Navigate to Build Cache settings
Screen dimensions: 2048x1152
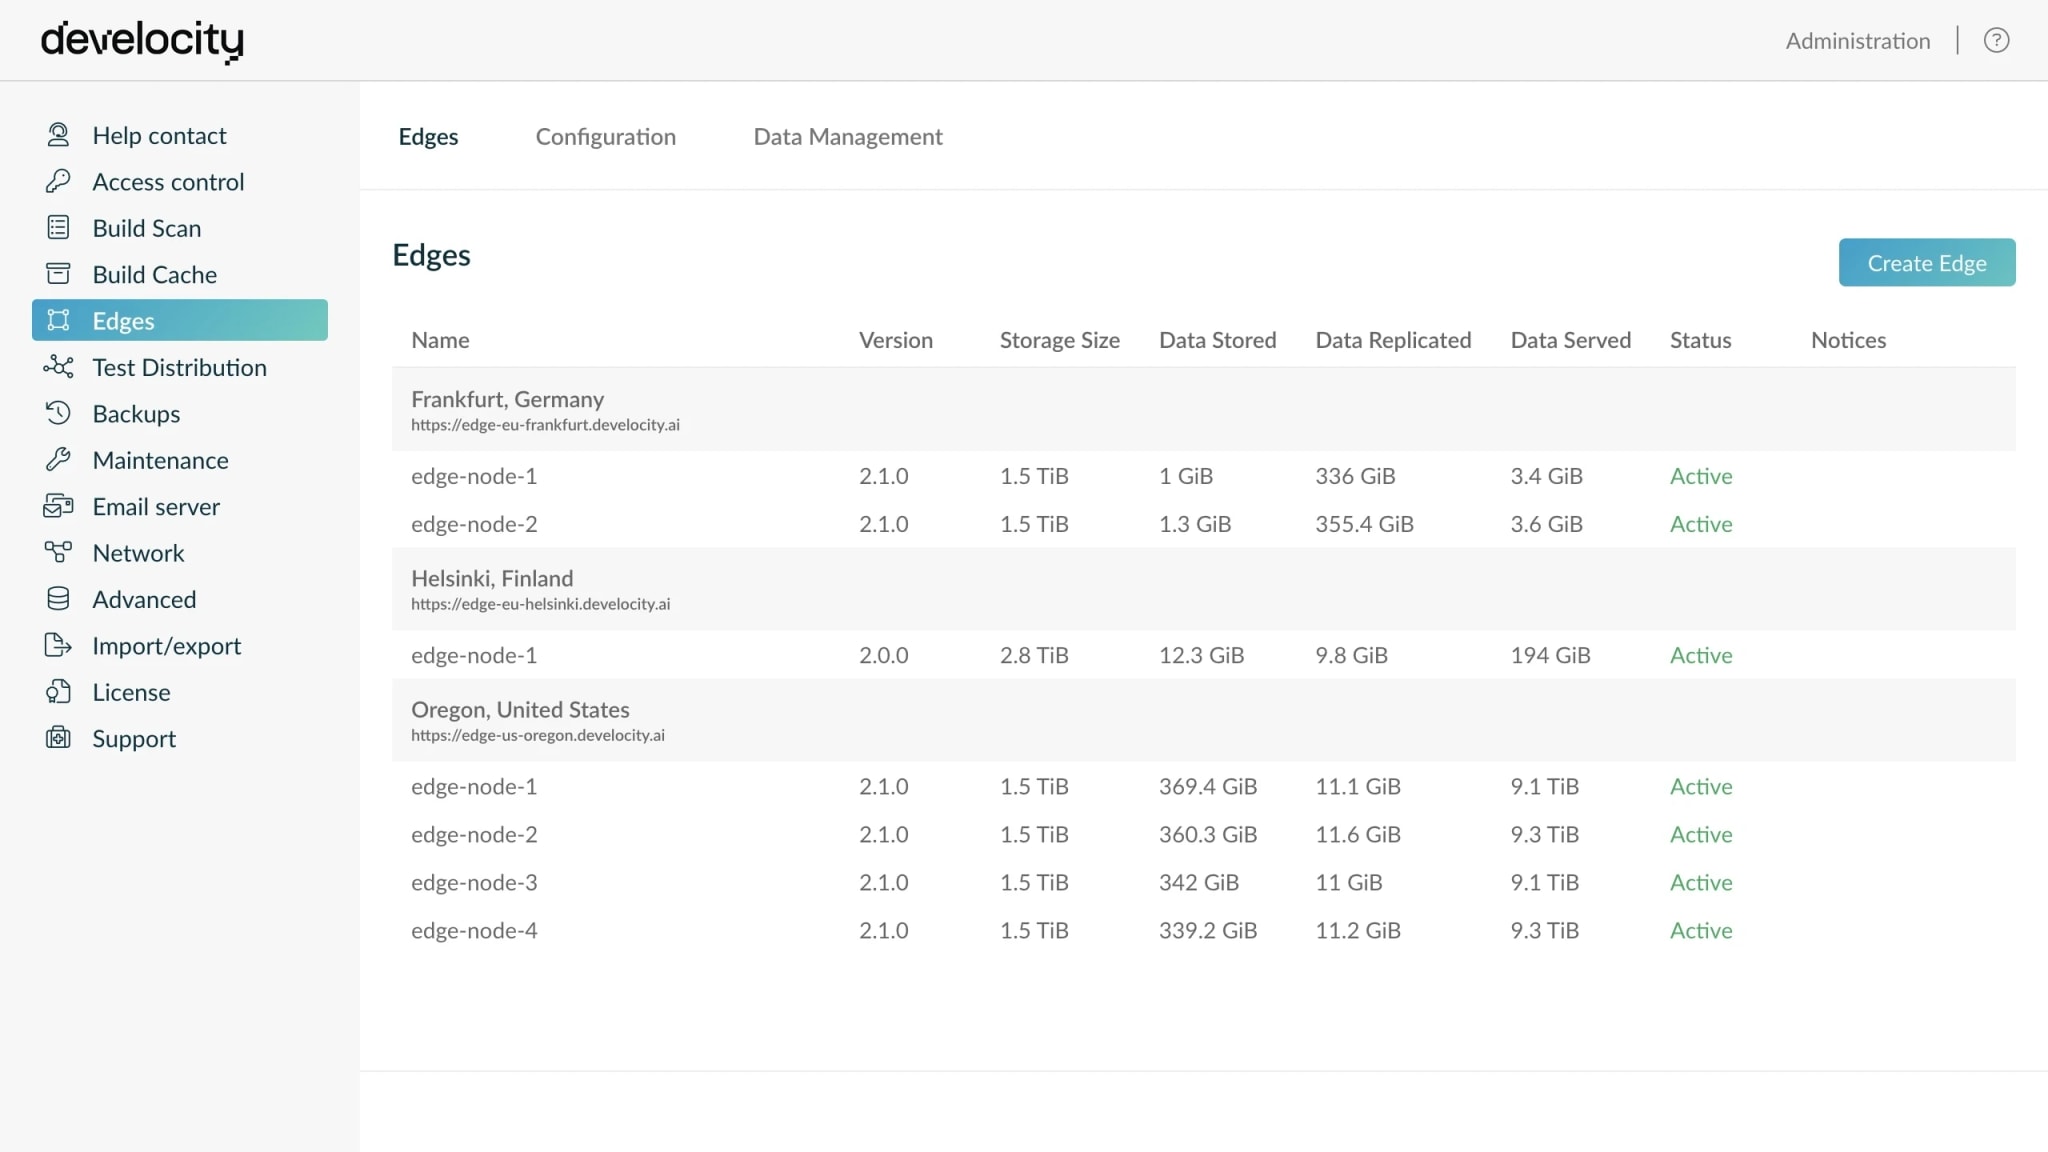coord(155,274)
